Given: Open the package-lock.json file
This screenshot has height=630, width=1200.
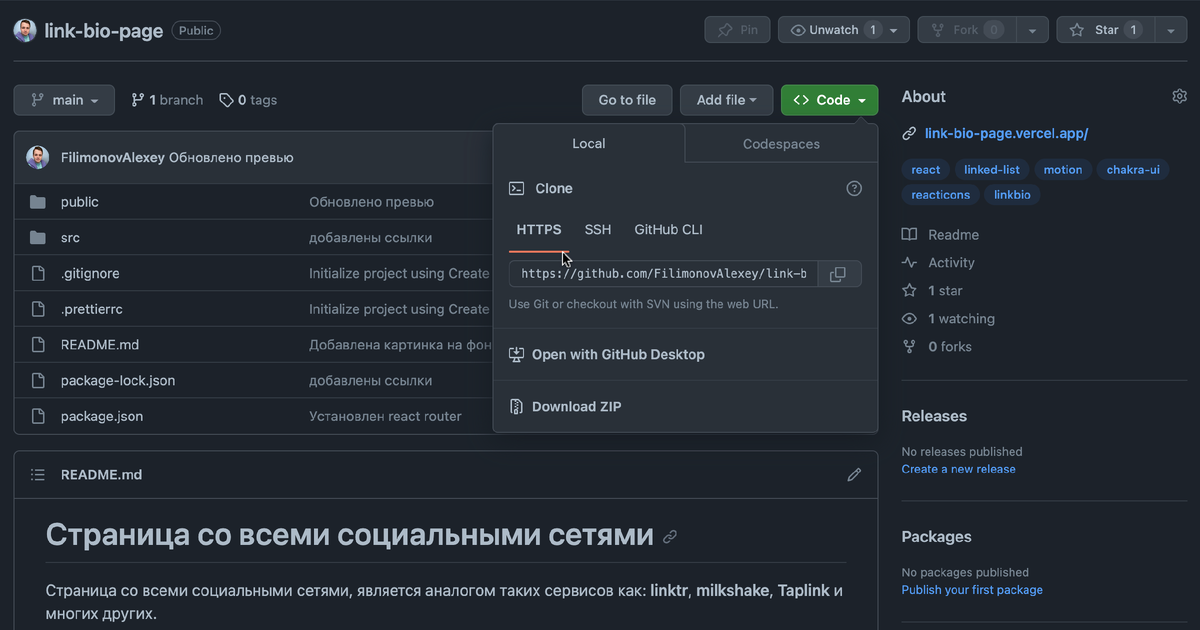Looking at the screenshot, I should [118, 381].
